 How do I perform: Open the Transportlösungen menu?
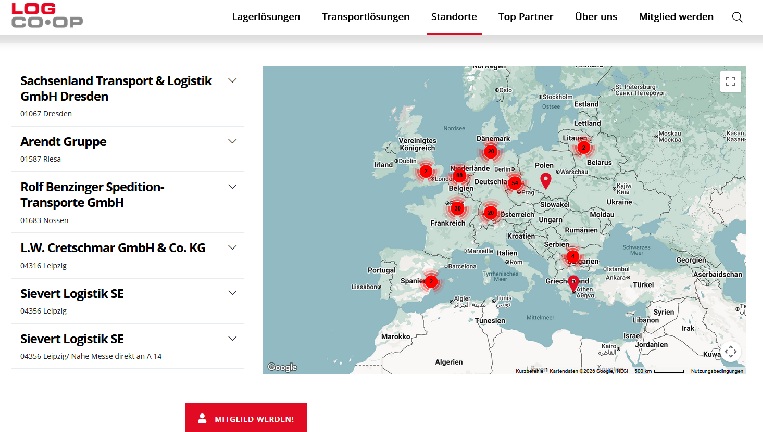point(365,17)
